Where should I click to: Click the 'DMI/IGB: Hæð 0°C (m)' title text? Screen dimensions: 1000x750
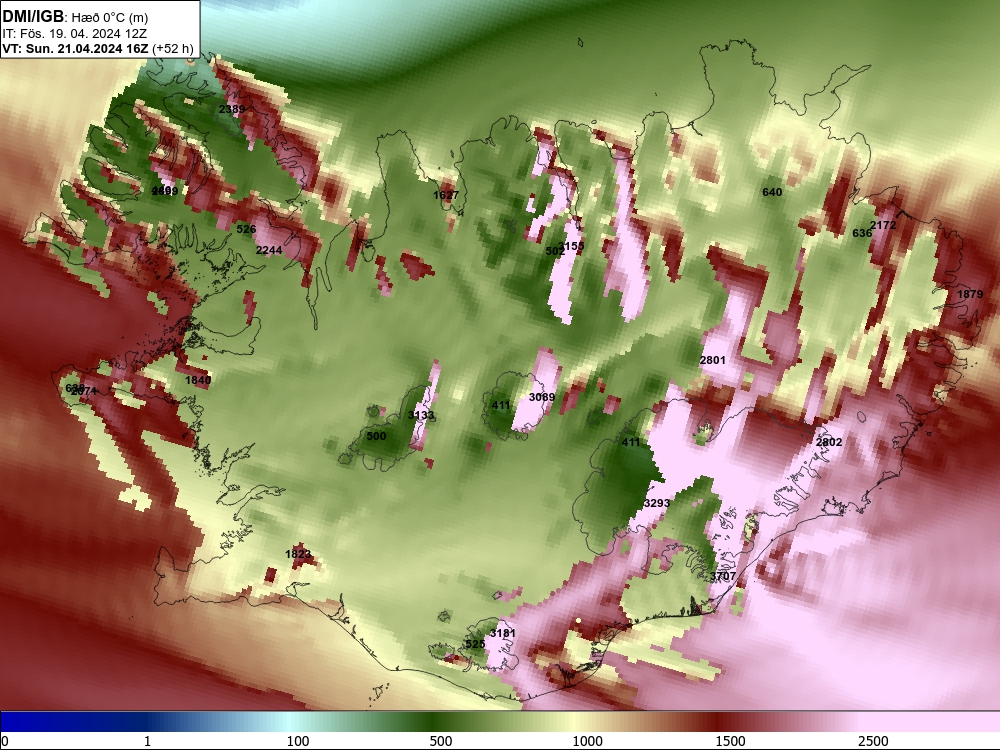pyautogui.click(x=75, y=17)
